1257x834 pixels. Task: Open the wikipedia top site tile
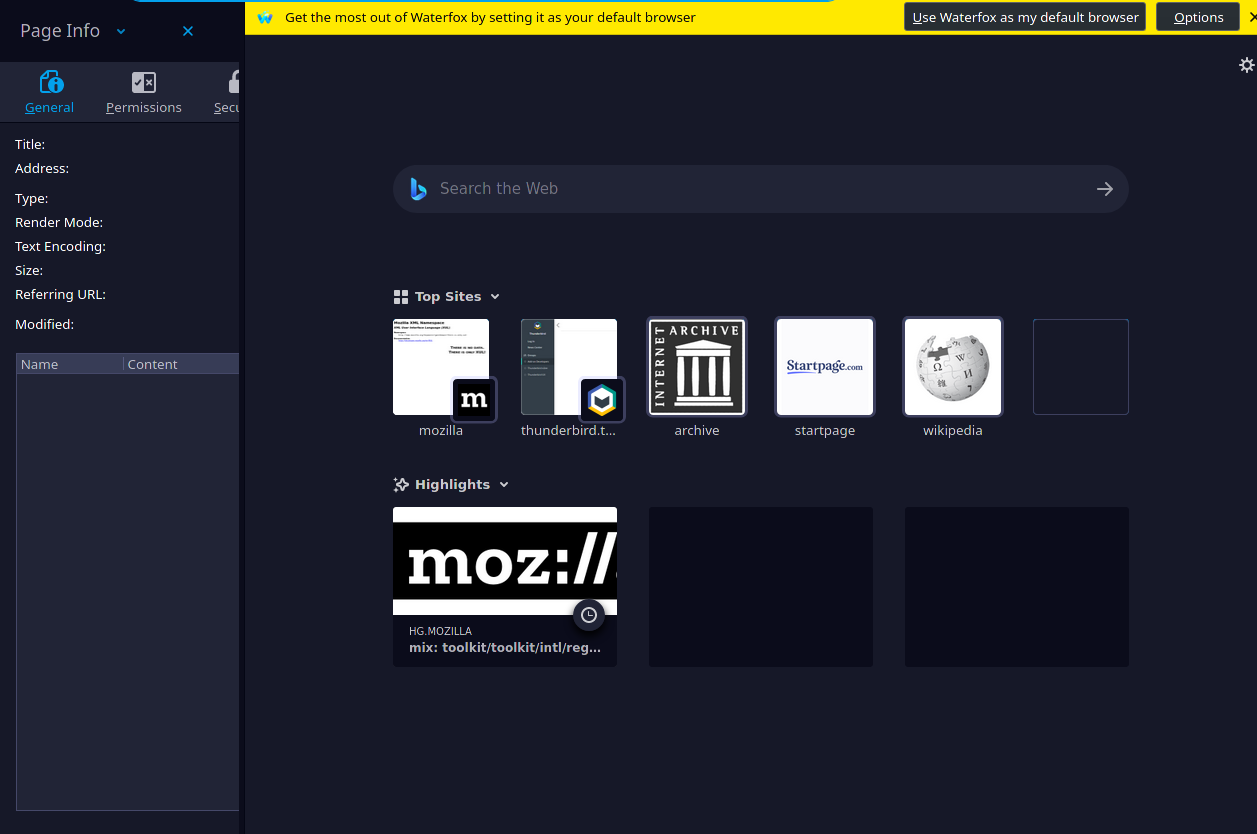[952, 366]
